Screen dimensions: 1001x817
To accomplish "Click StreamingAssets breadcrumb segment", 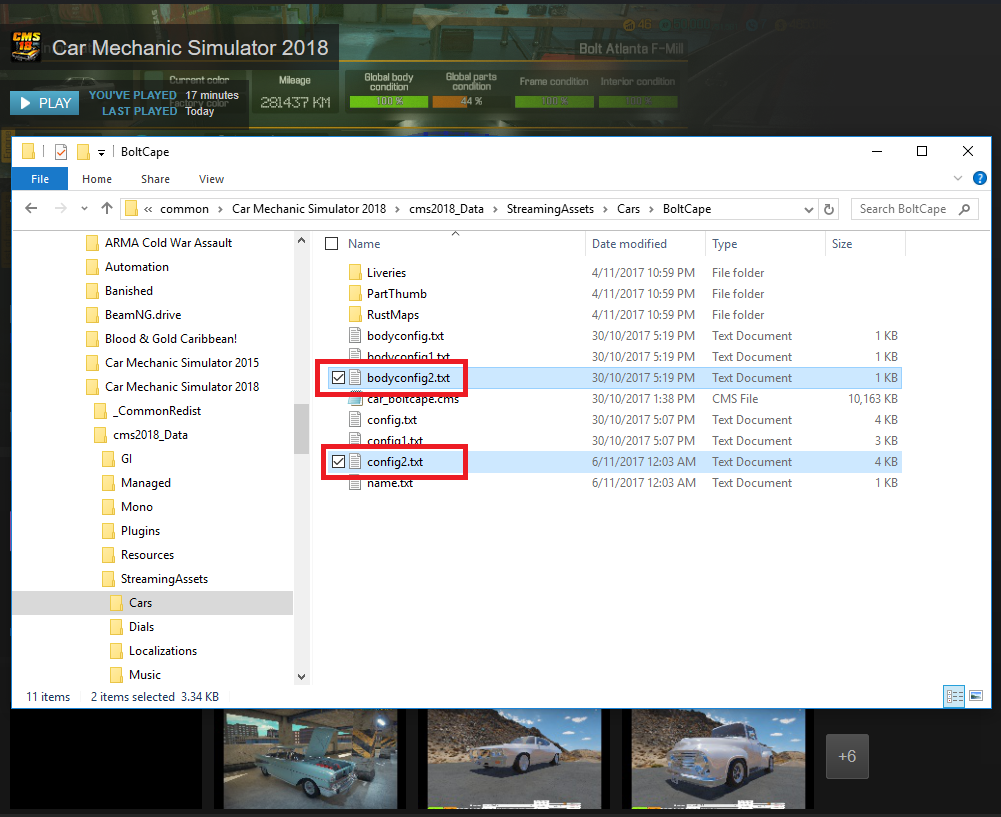I will point(550,209).
